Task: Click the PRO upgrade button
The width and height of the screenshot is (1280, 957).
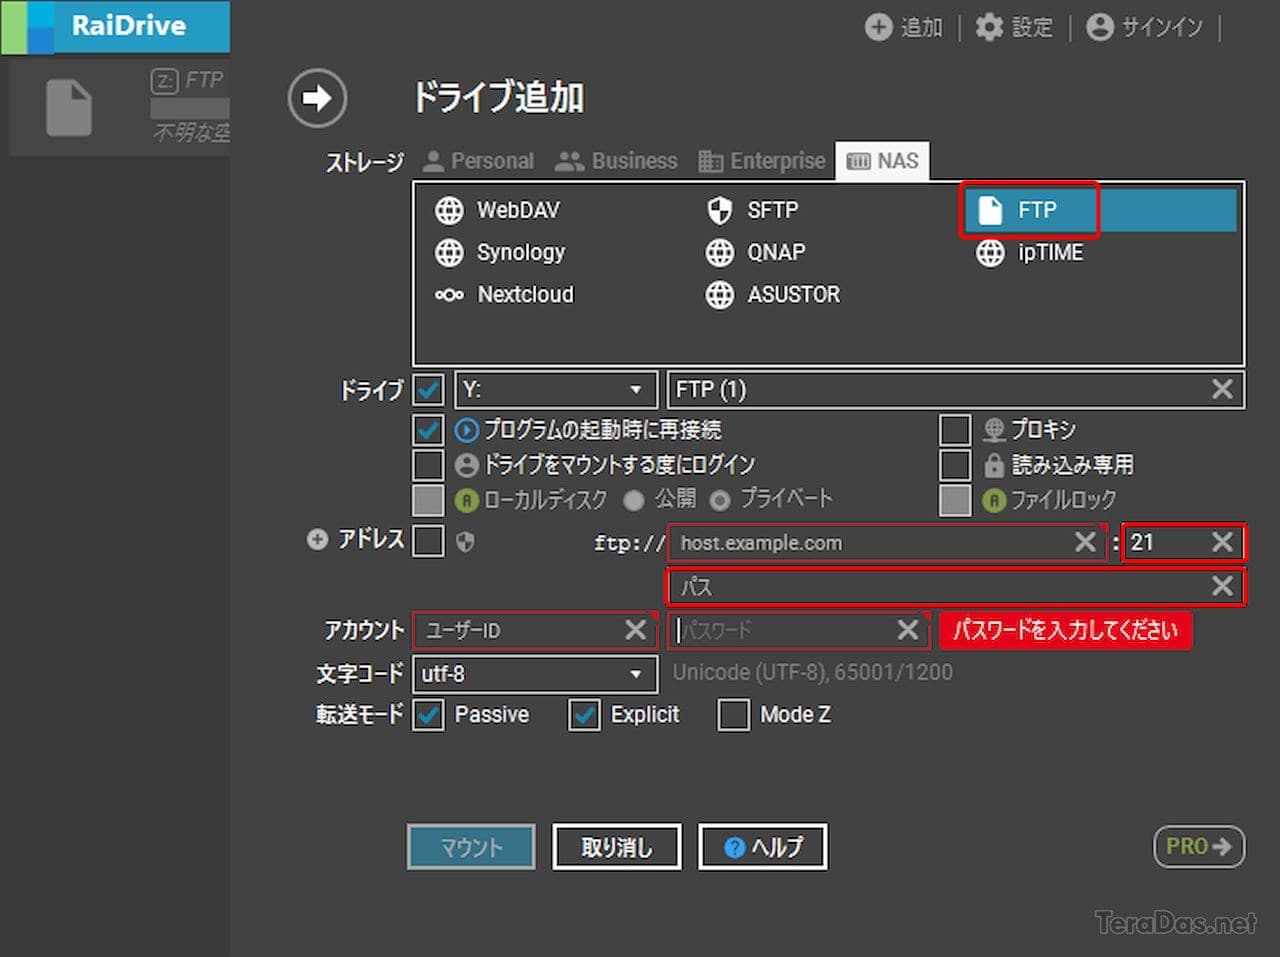Action: click(x=1199, y=846)
